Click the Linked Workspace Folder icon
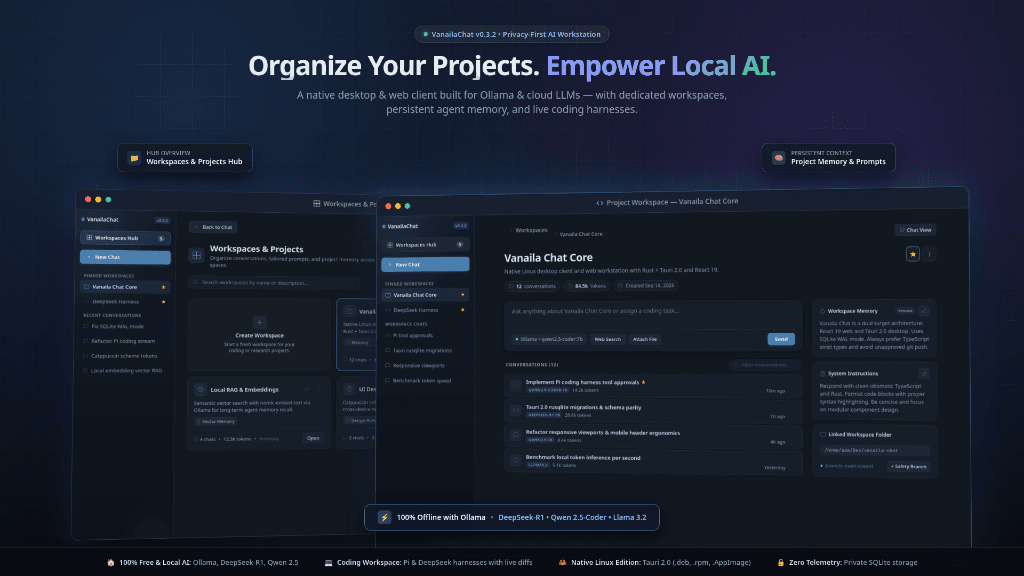The width and height of the screenshot is (1024, 576). (823, 434)
